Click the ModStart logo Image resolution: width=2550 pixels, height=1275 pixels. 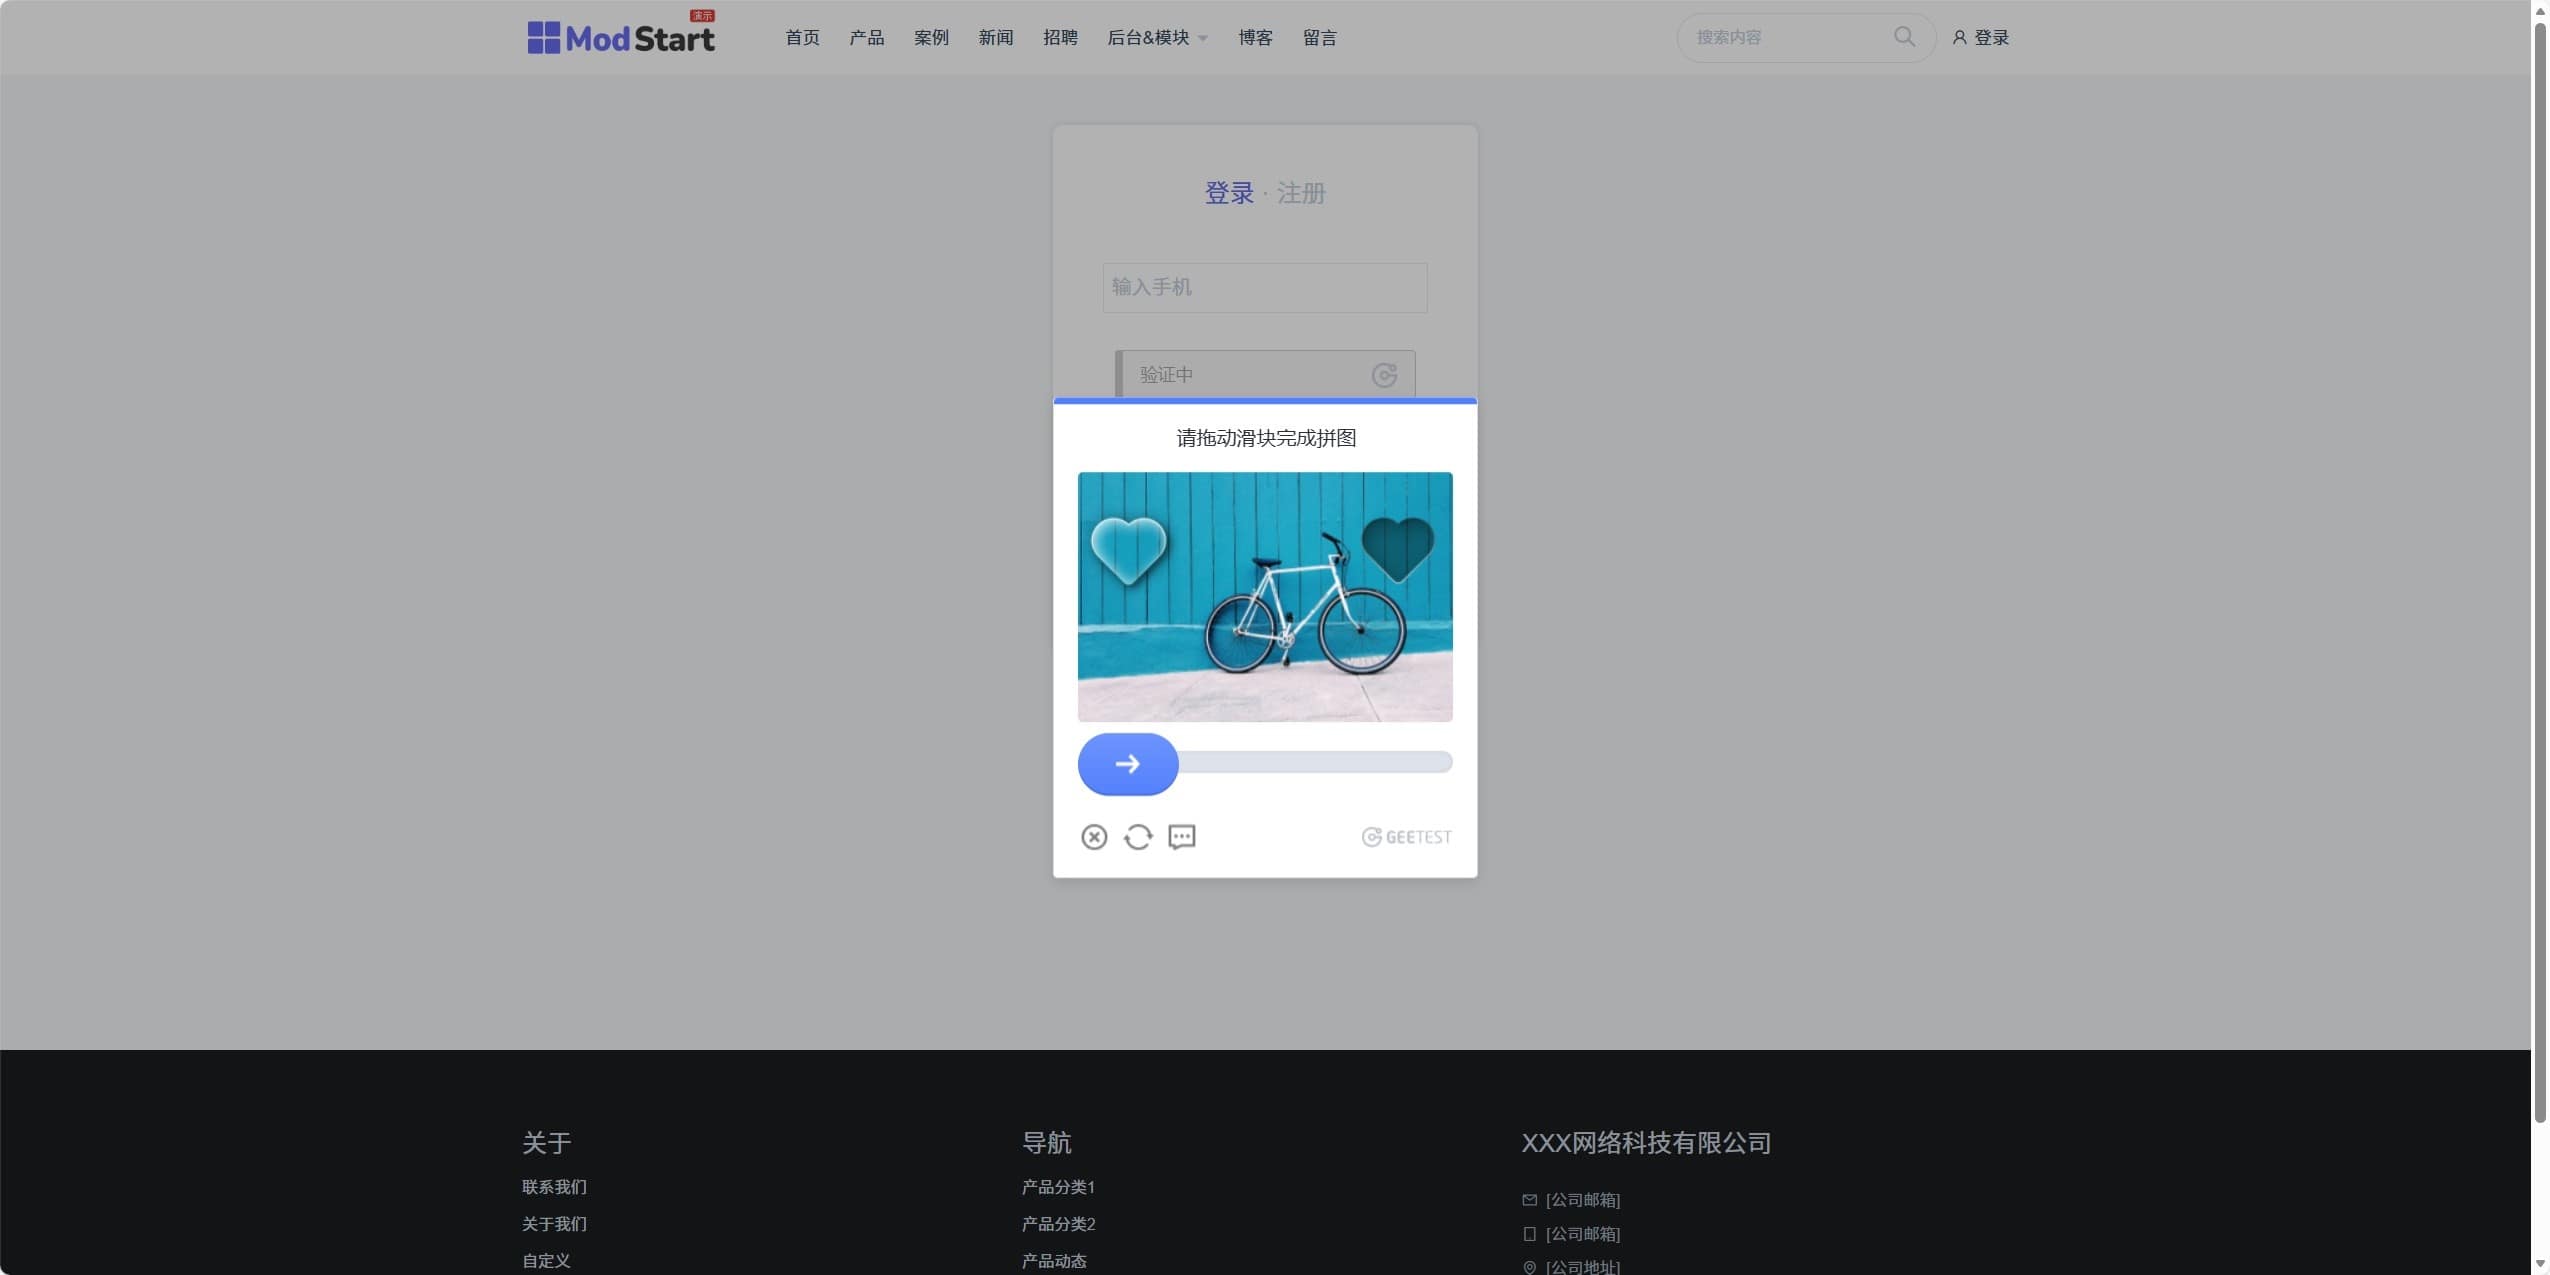tap(620, 38)
